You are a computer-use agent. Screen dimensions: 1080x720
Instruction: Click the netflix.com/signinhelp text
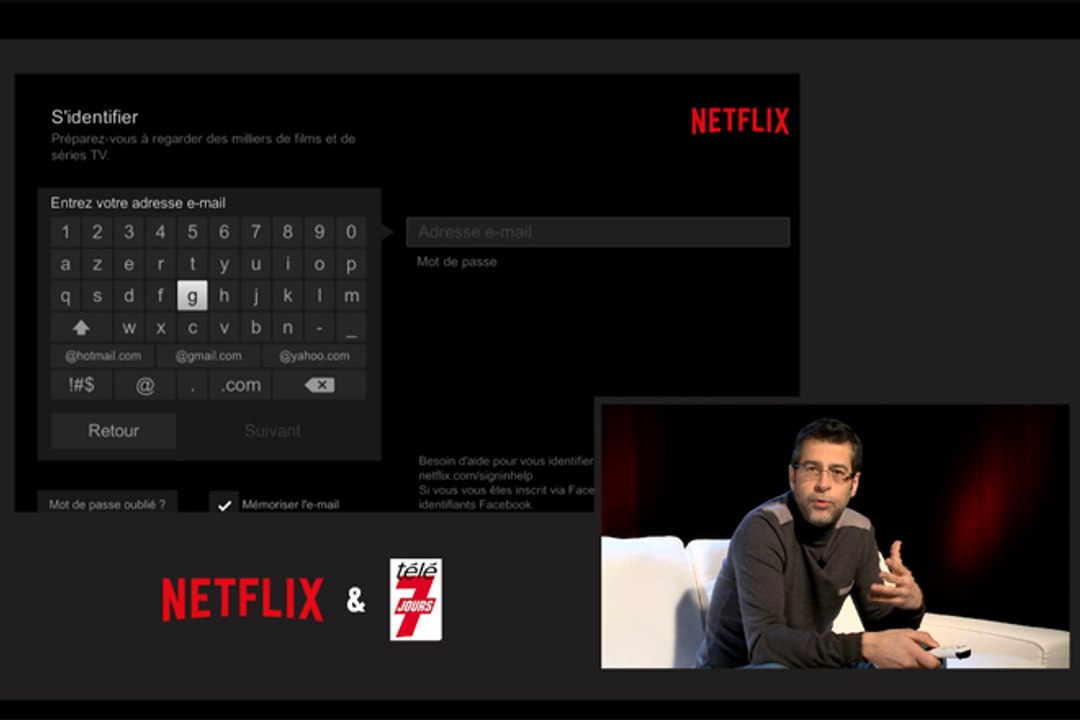point(475,475)
